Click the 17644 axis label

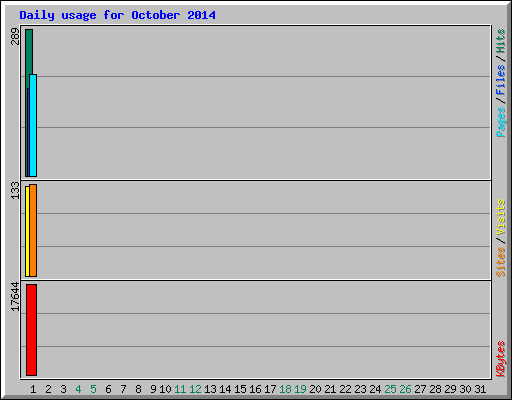pyautogui.click(x=15, y=297)
